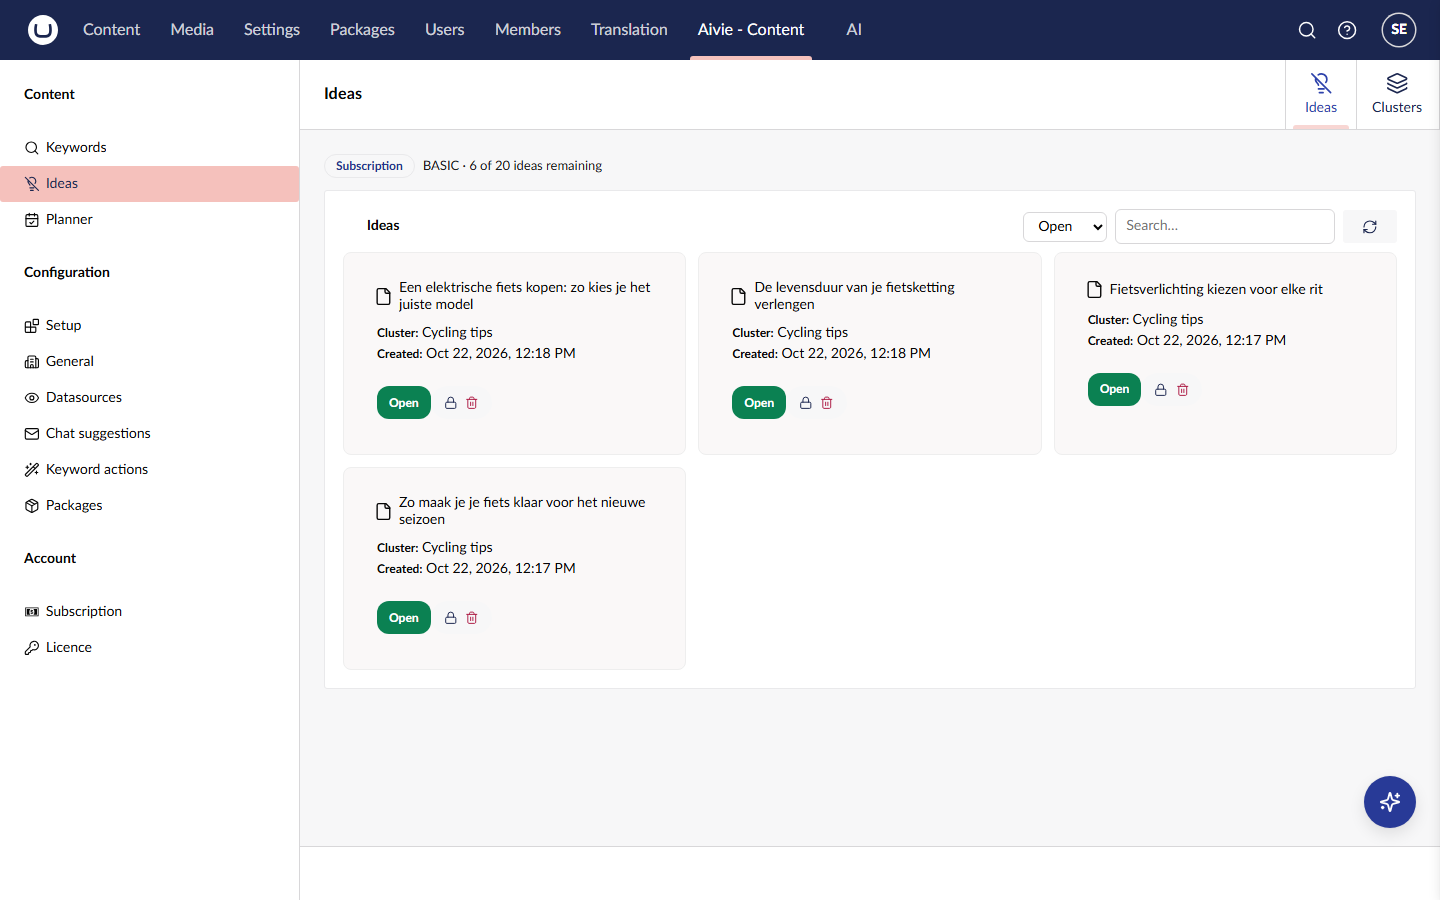This screenshot has height=900, width=1440.
Task: Open Datasources in the sidebar
Action: click(x=150, y=398)
